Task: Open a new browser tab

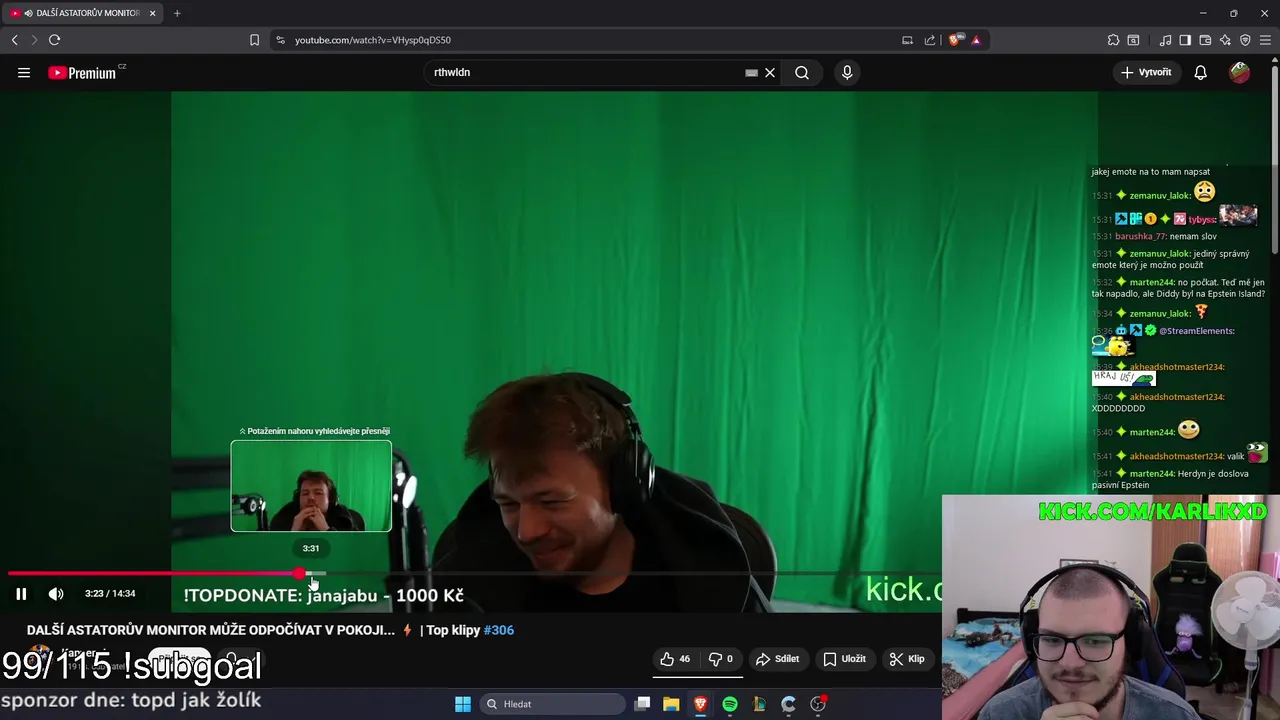Action: pyautogui.click(x=177, y=13)
